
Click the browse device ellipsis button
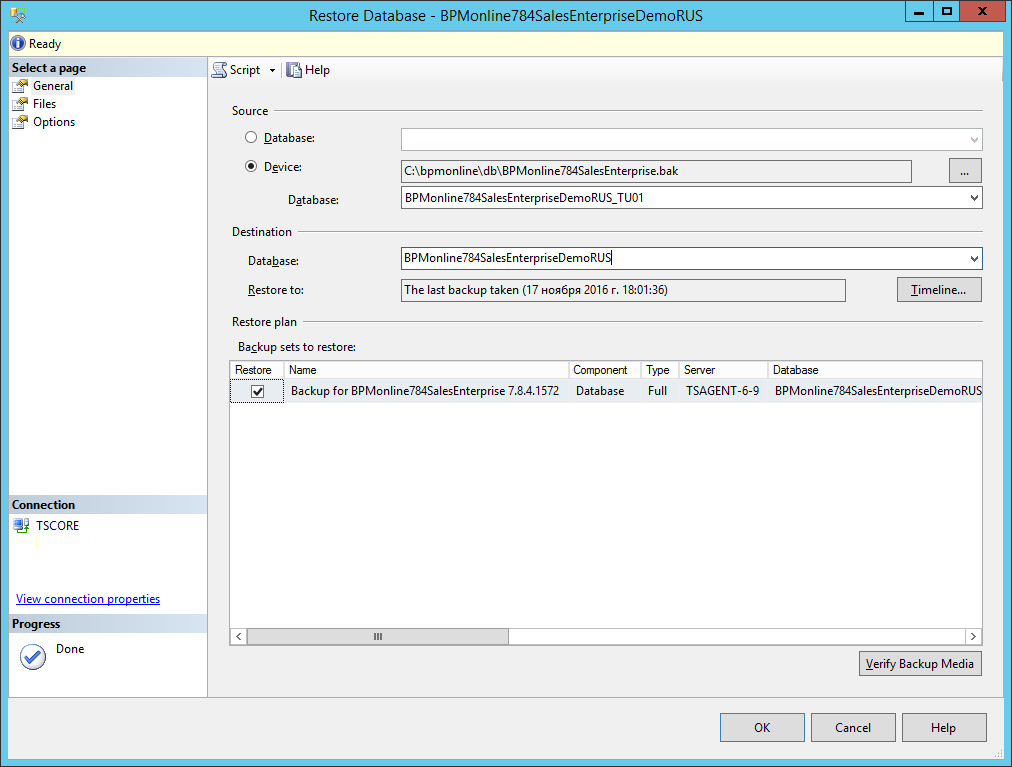[x=964, y=171]
